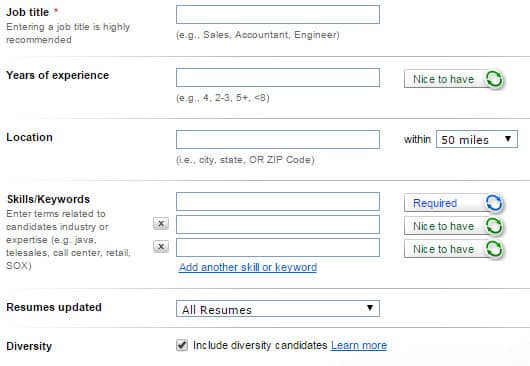Open the within 50 miles dropdown
The height and width of the screenshot is (366, 530).
pyautogui.click(x=477, y=139)
